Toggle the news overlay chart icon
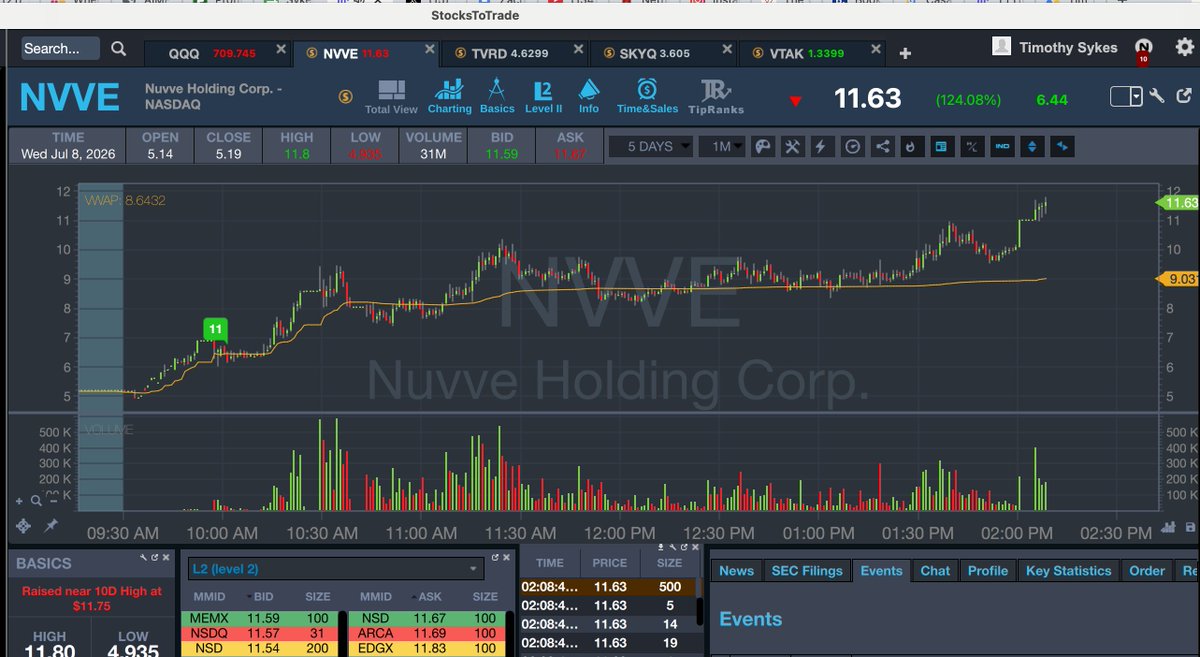Image resolution: width=1200 pixels, height=657 pixels. [x=941, y=146]
